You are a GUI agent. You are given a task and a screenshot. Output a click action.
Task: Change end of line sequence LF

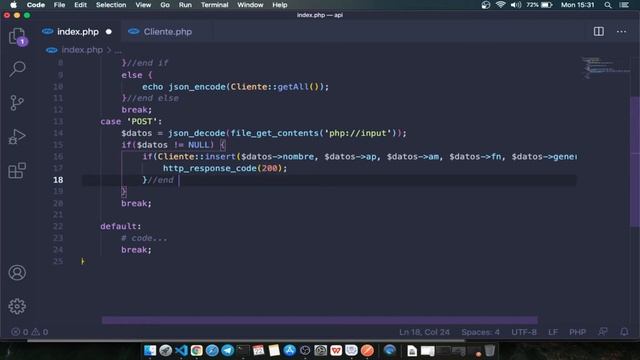tap(553, 332)
